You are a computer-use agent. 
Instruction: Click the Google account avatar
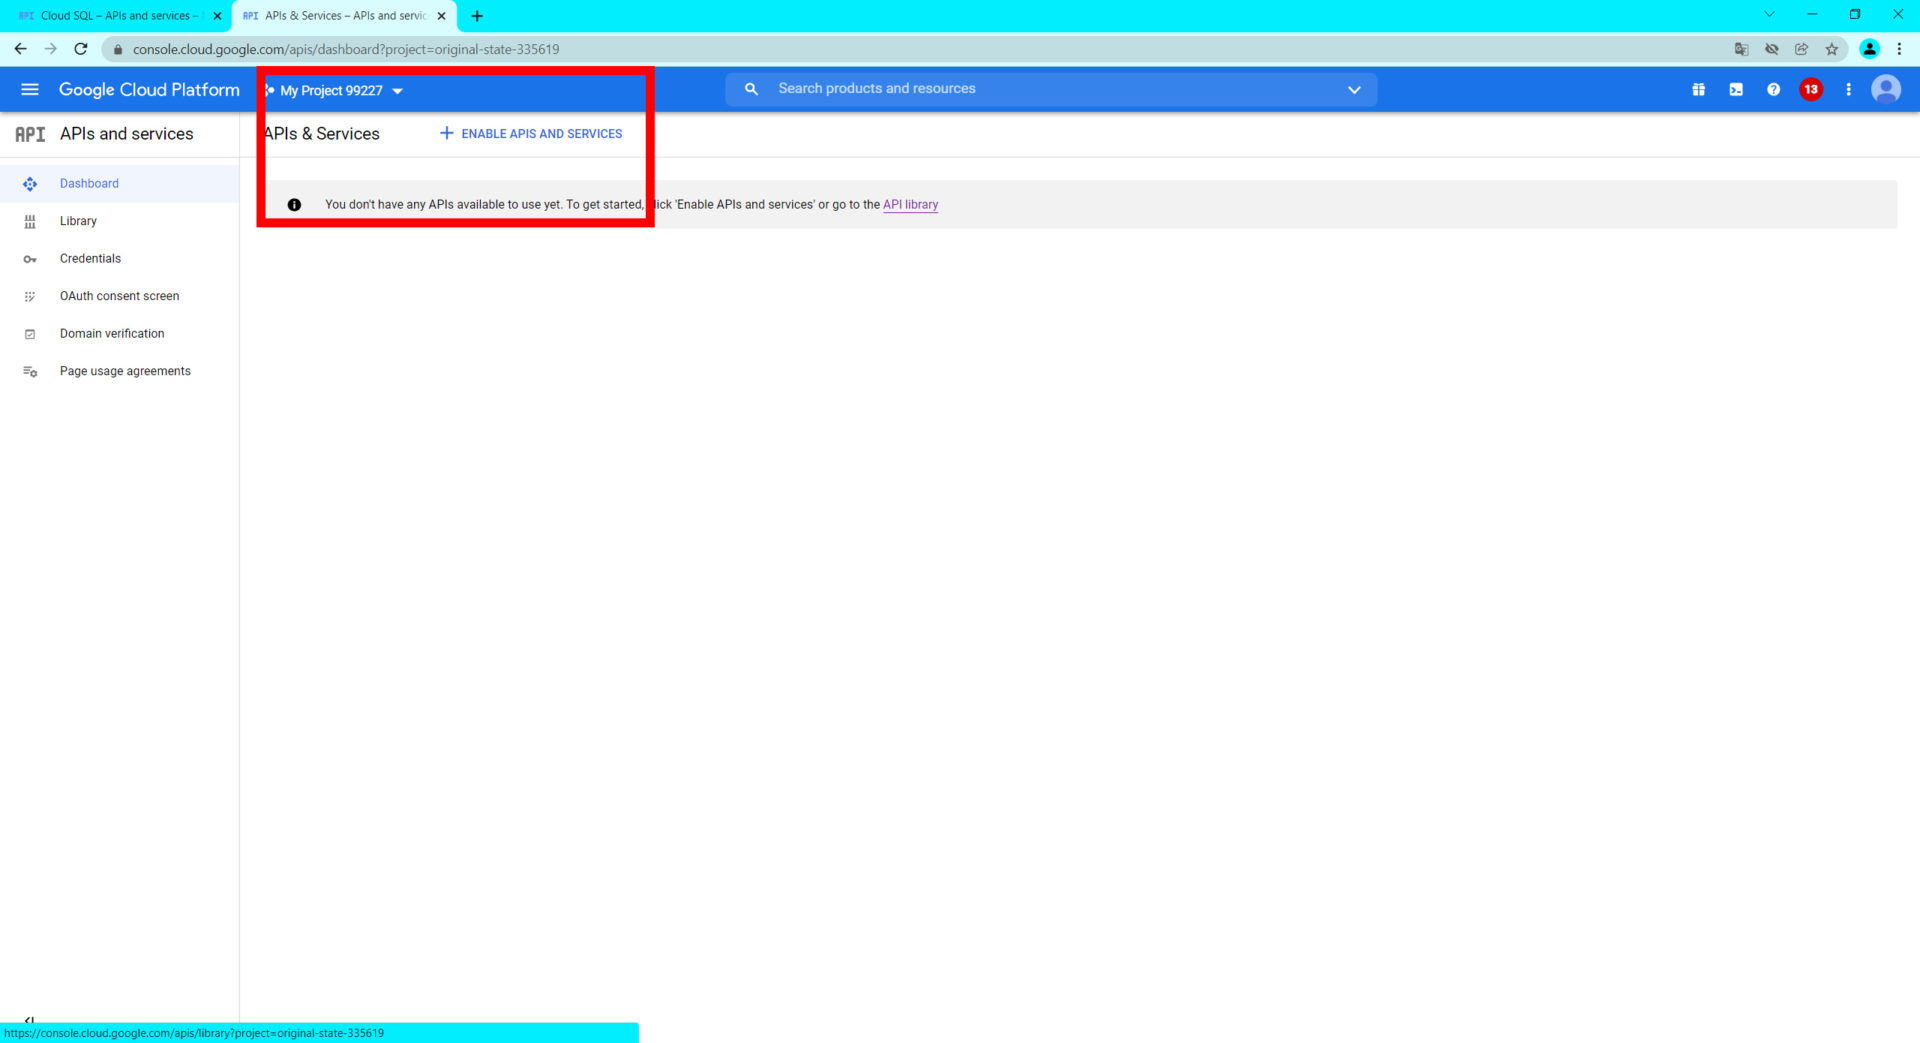pos(1886,90)
